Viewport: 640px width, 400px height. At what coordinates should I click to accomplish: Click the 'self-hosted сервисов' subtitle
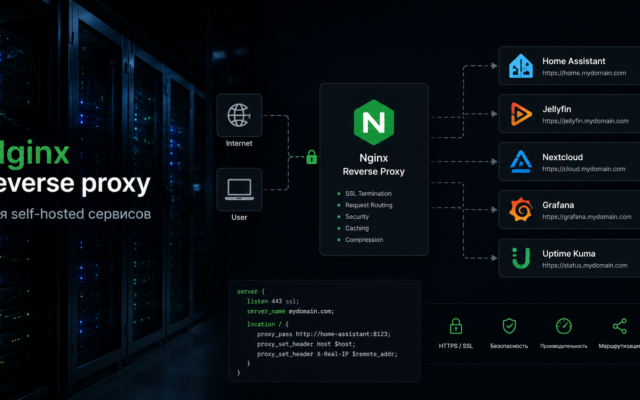[81, 214]
